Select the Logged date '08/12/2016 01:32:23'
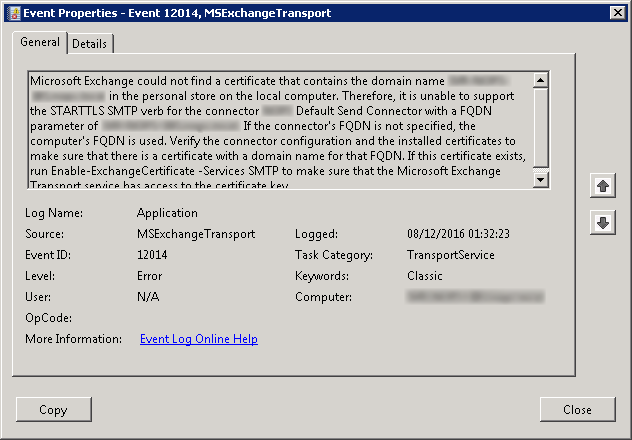The width and height of the screenshot is (632, 440). (x=458, y=234)
